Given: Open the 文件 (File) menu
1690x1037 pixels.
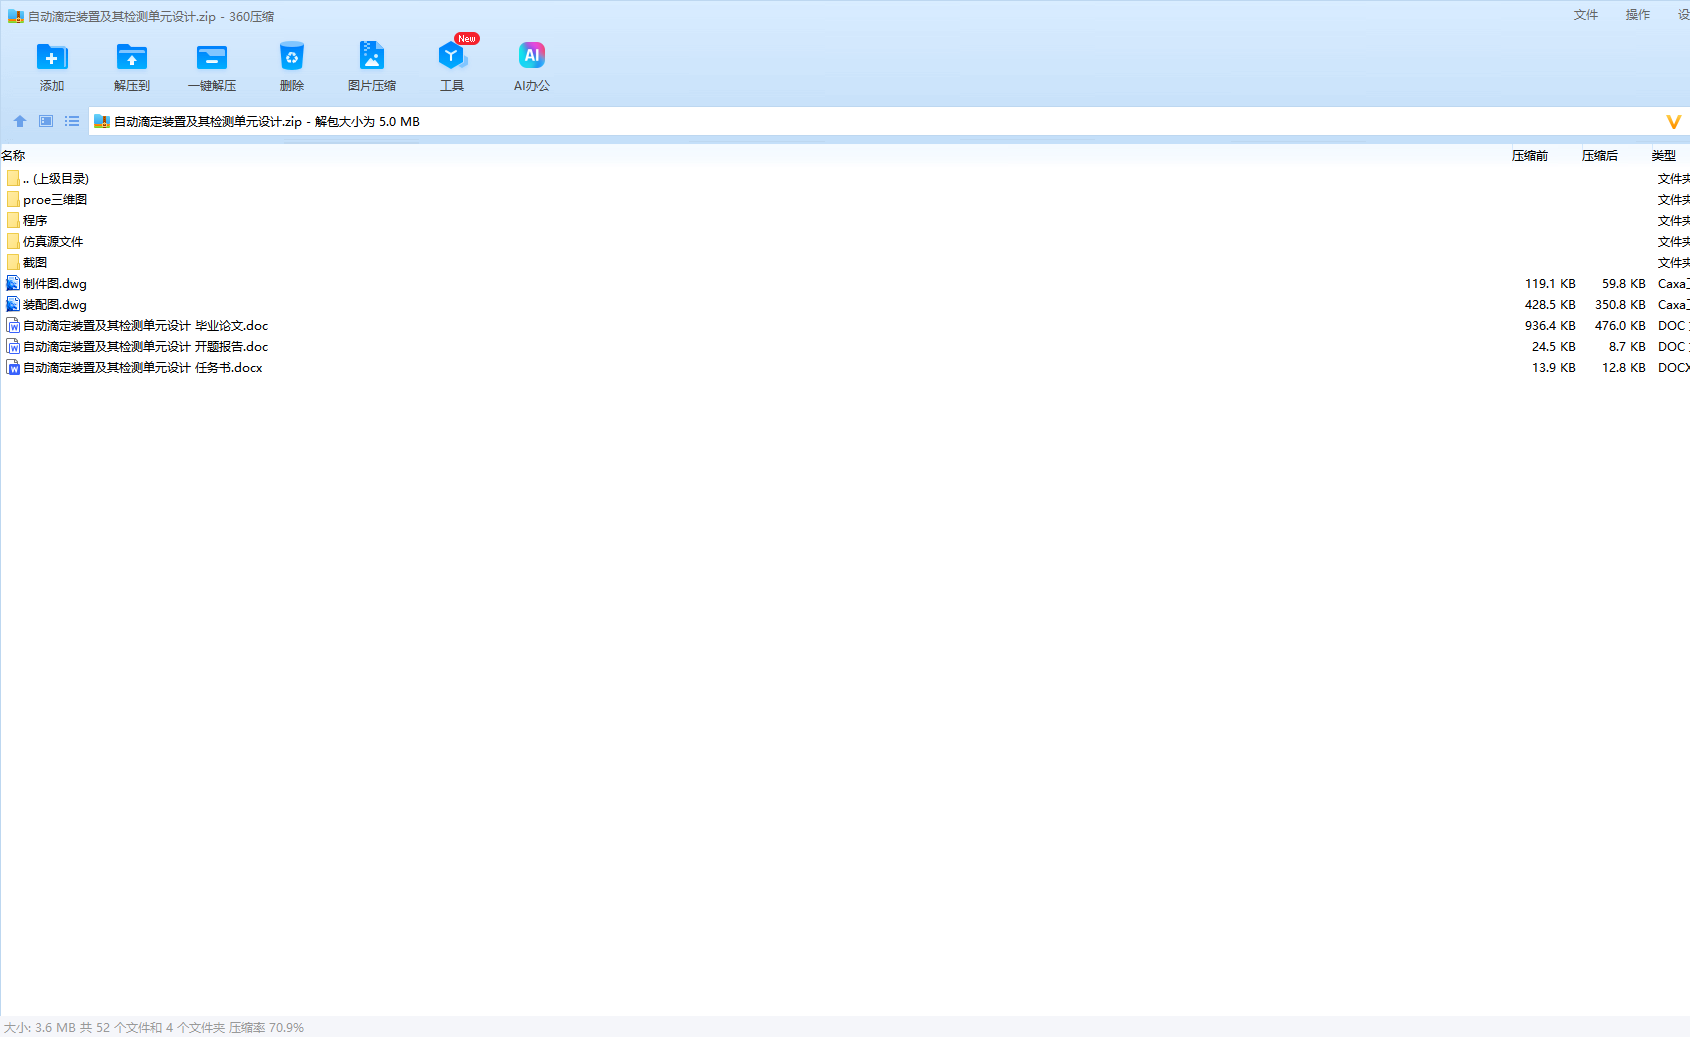Looking at the screenshot, I should (x=1586, y=15).
